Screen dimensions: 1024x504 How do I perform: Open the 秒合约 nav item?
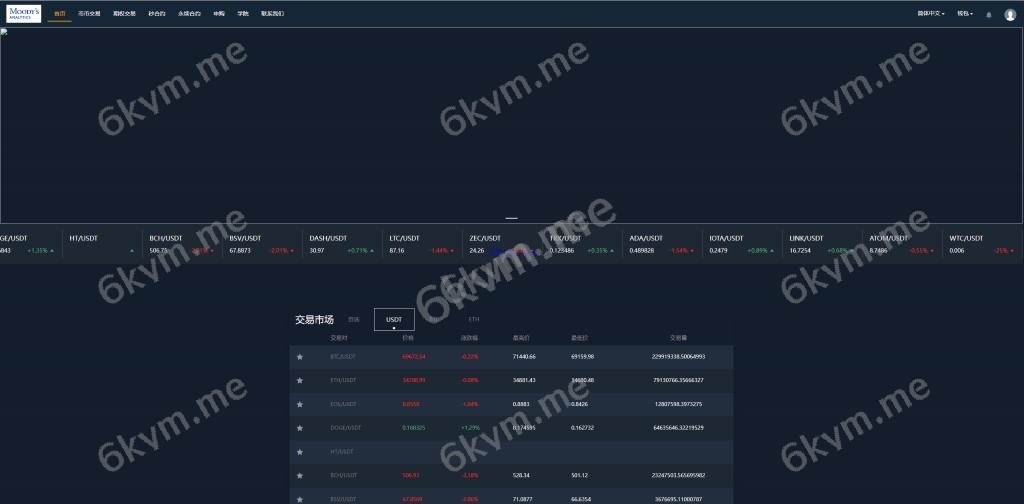(157, 14)
